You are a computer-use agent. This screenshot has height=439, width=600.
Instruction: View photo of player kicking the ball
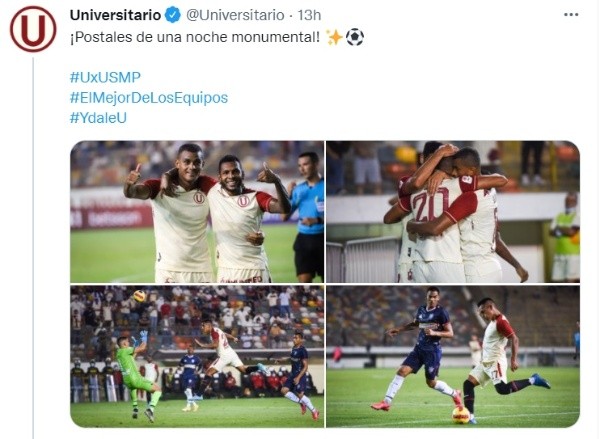(x=453, y=356)
